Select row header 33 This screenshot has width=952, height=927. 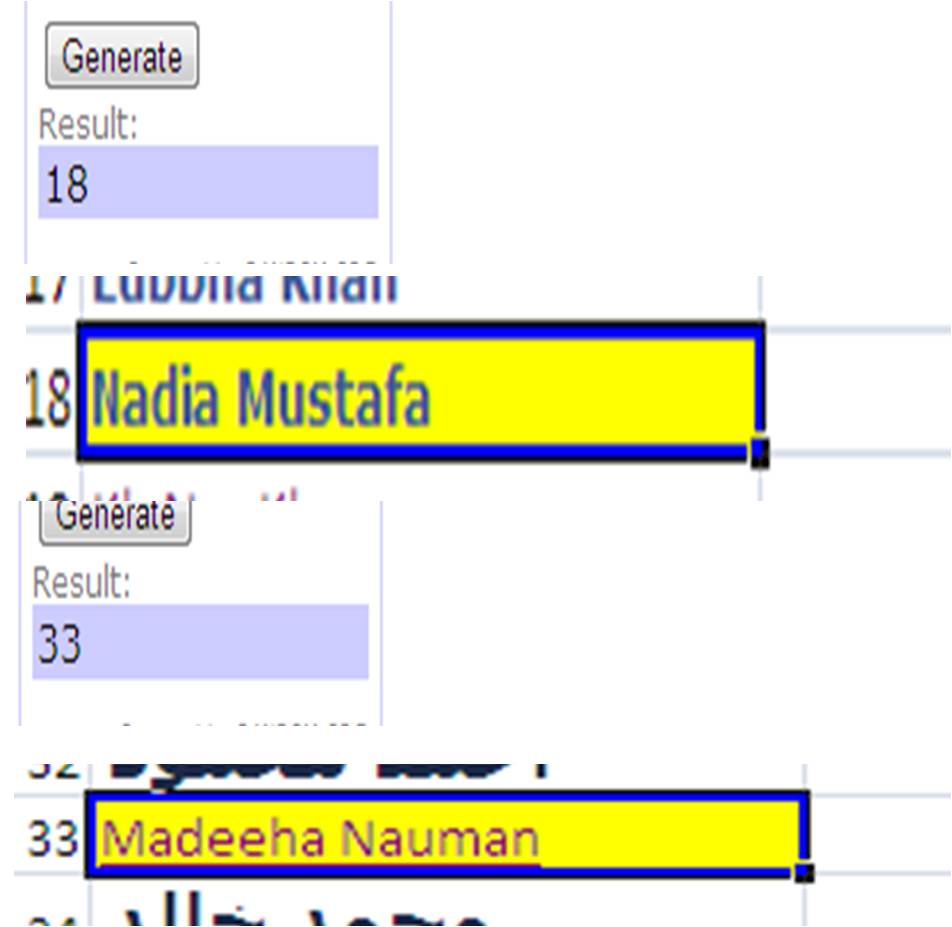[x=52, y=838]
